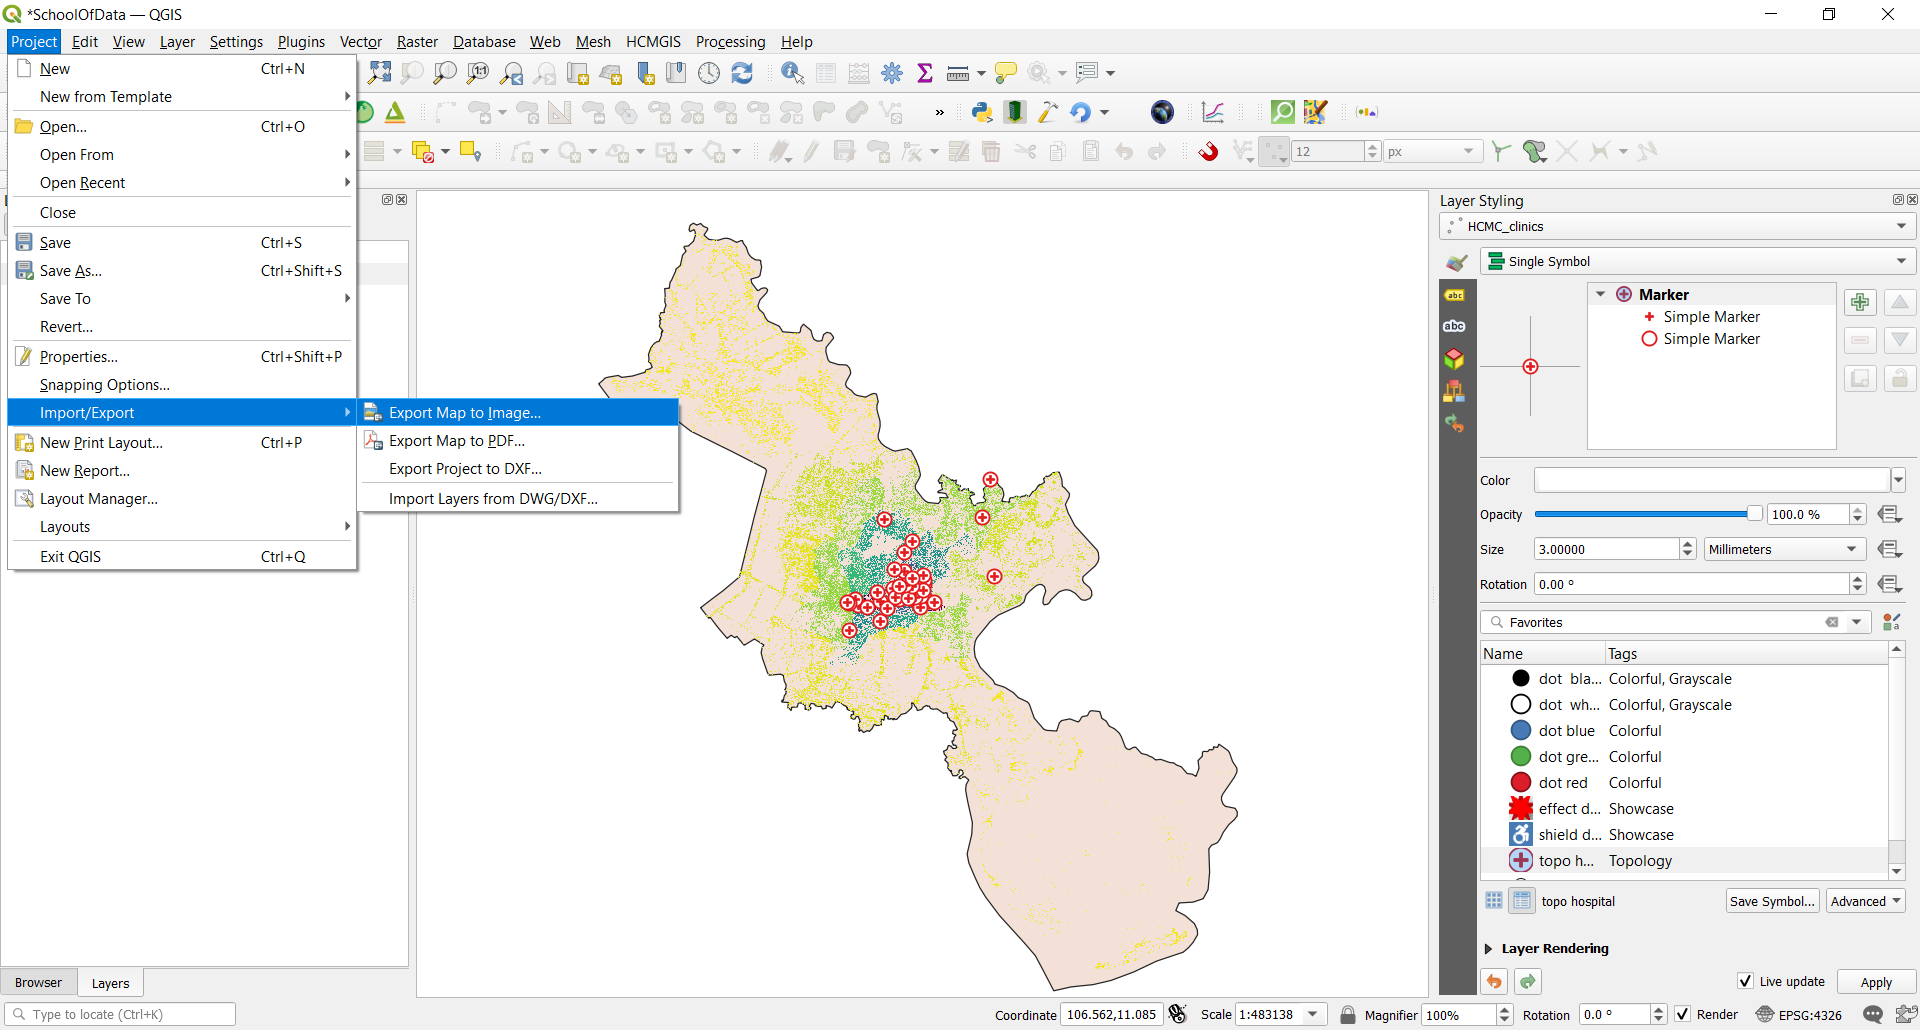The height and width of the screenshot is (1030, 1920).
Task: Click the Zoom to Native Resolution icon
Action: click(478, 73)
